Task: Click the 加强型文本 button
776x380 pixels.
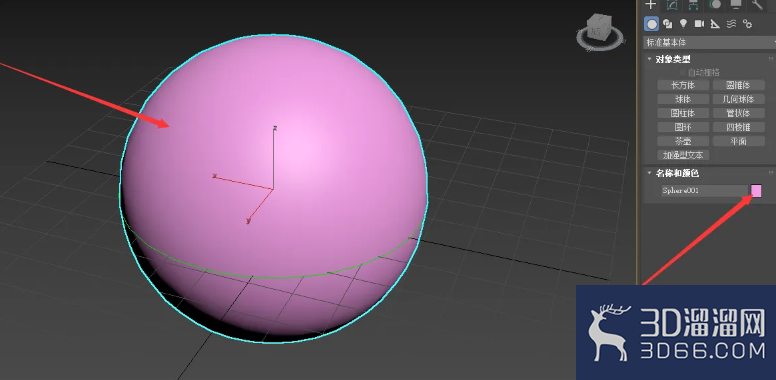Action: 683,155
